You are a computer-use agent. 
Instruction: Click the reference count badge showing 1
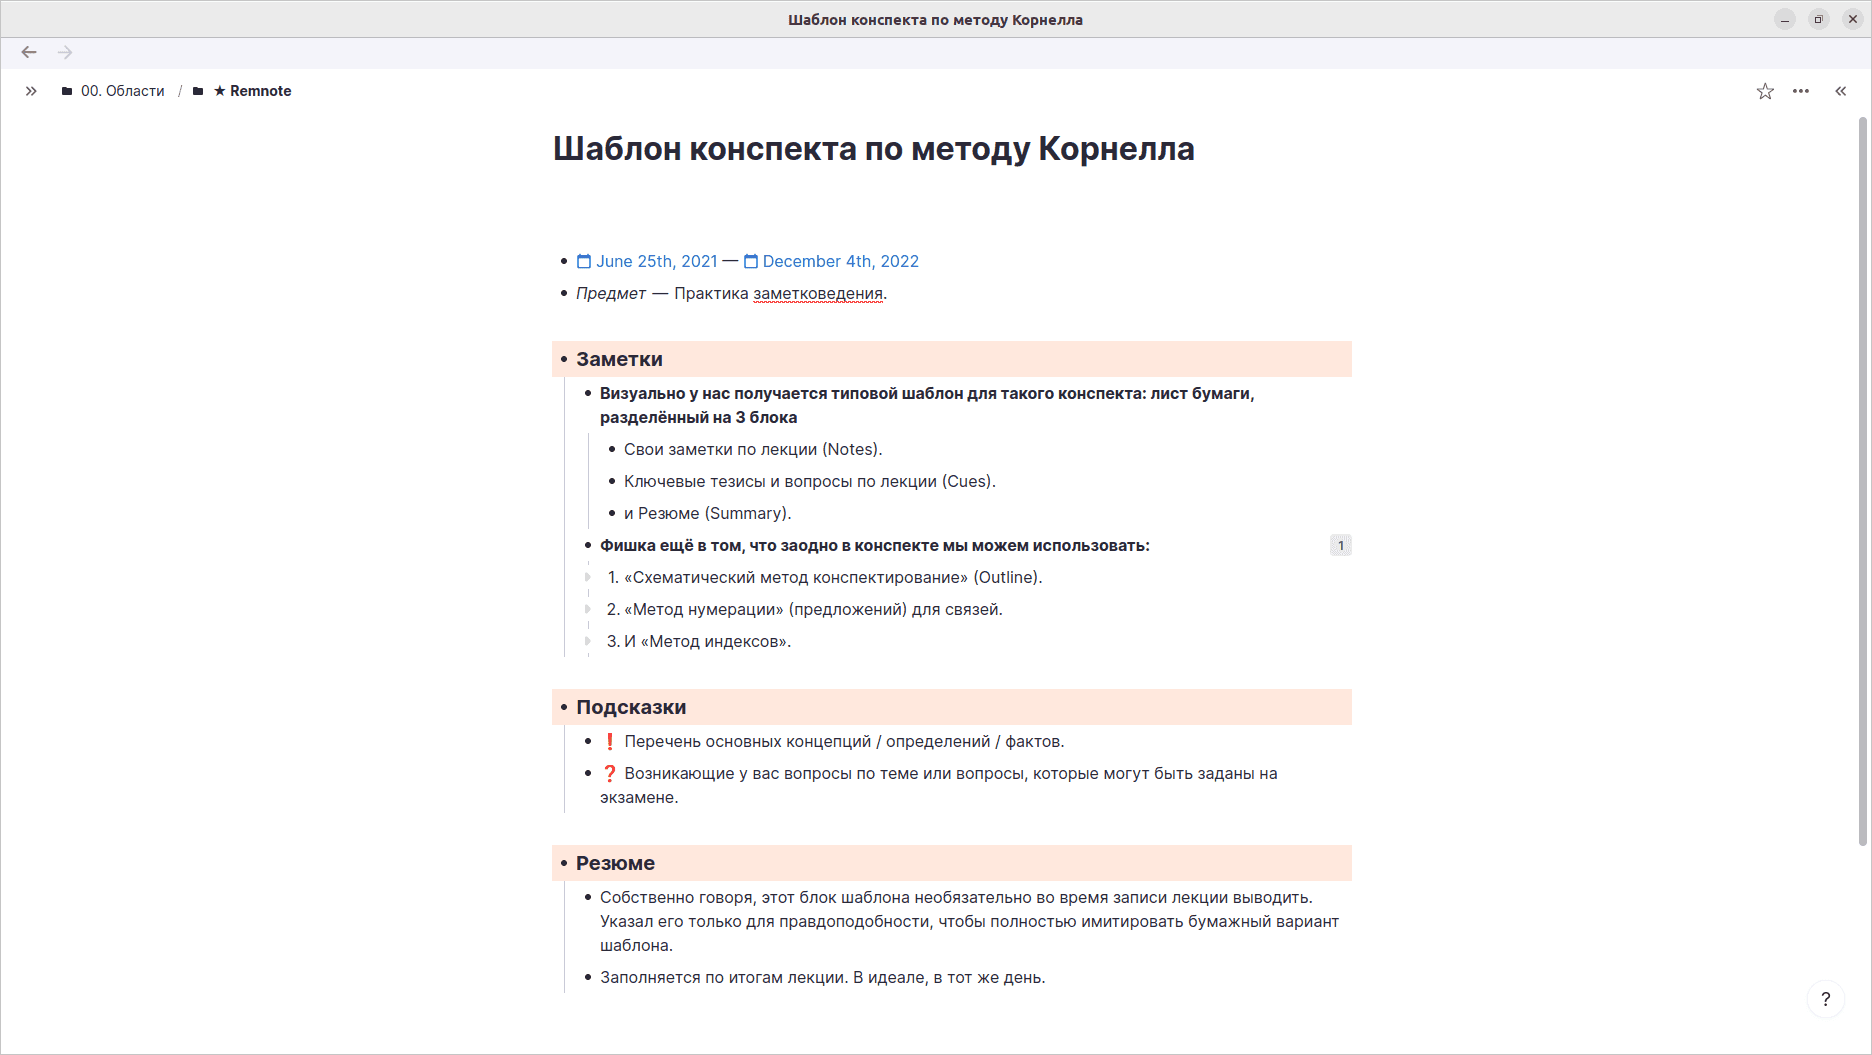1341,545
